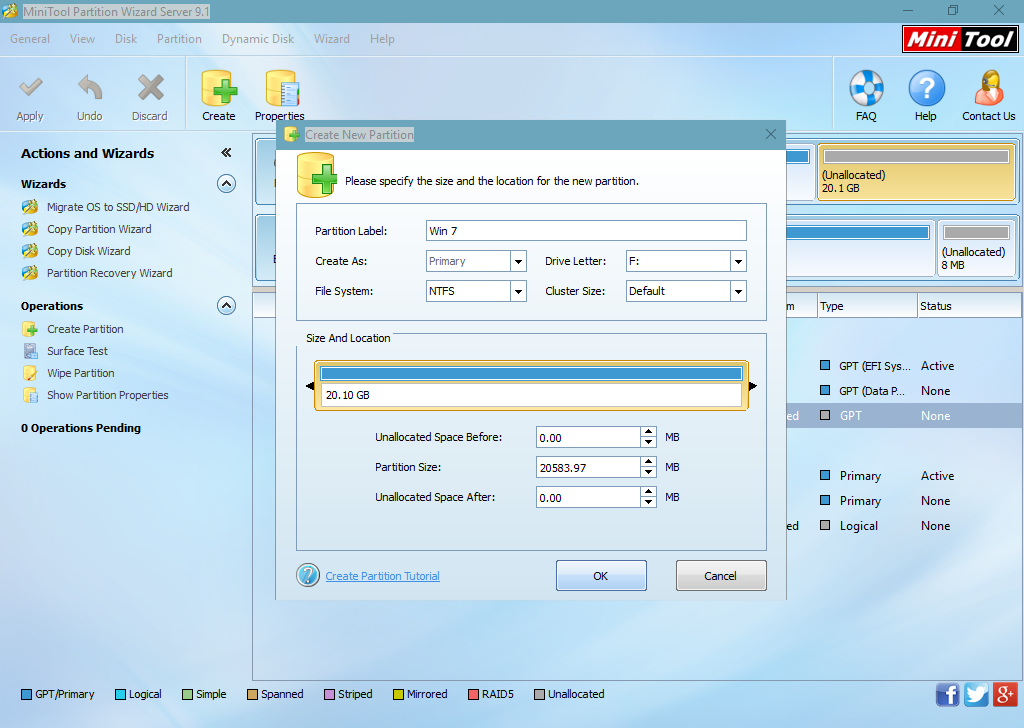Click the Surface Test label

(77, 351)
